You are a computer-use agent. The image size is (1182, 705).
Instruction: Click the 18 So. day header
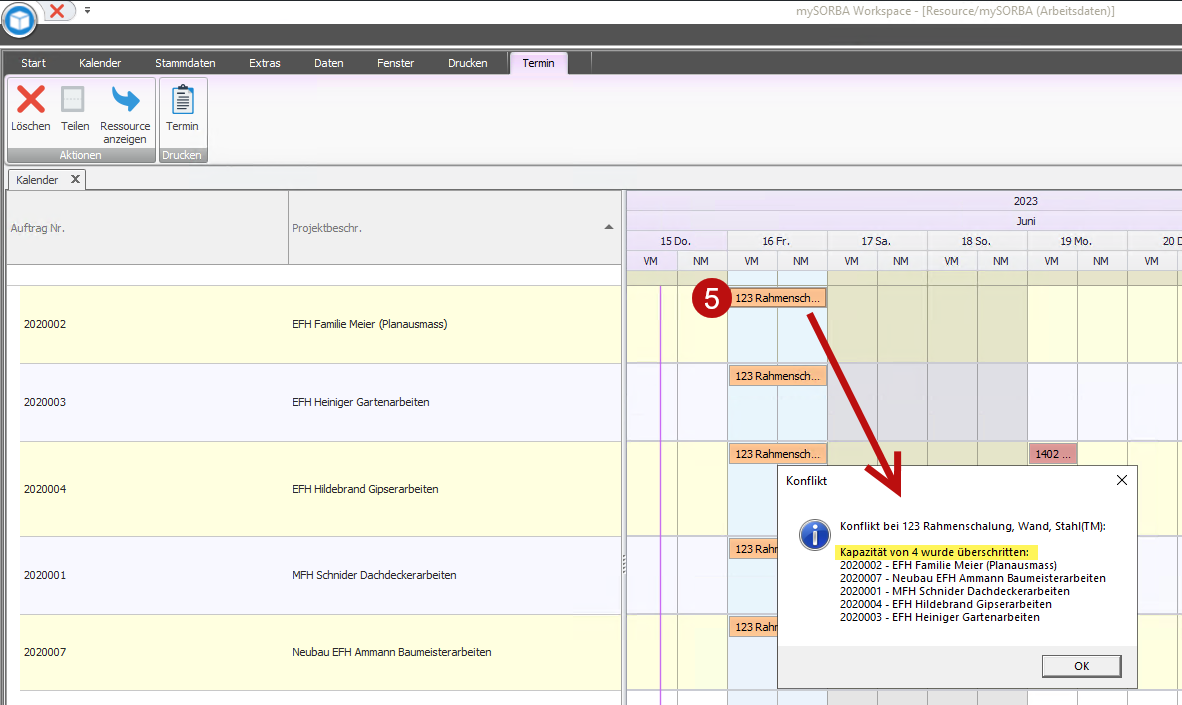(976, 241)
